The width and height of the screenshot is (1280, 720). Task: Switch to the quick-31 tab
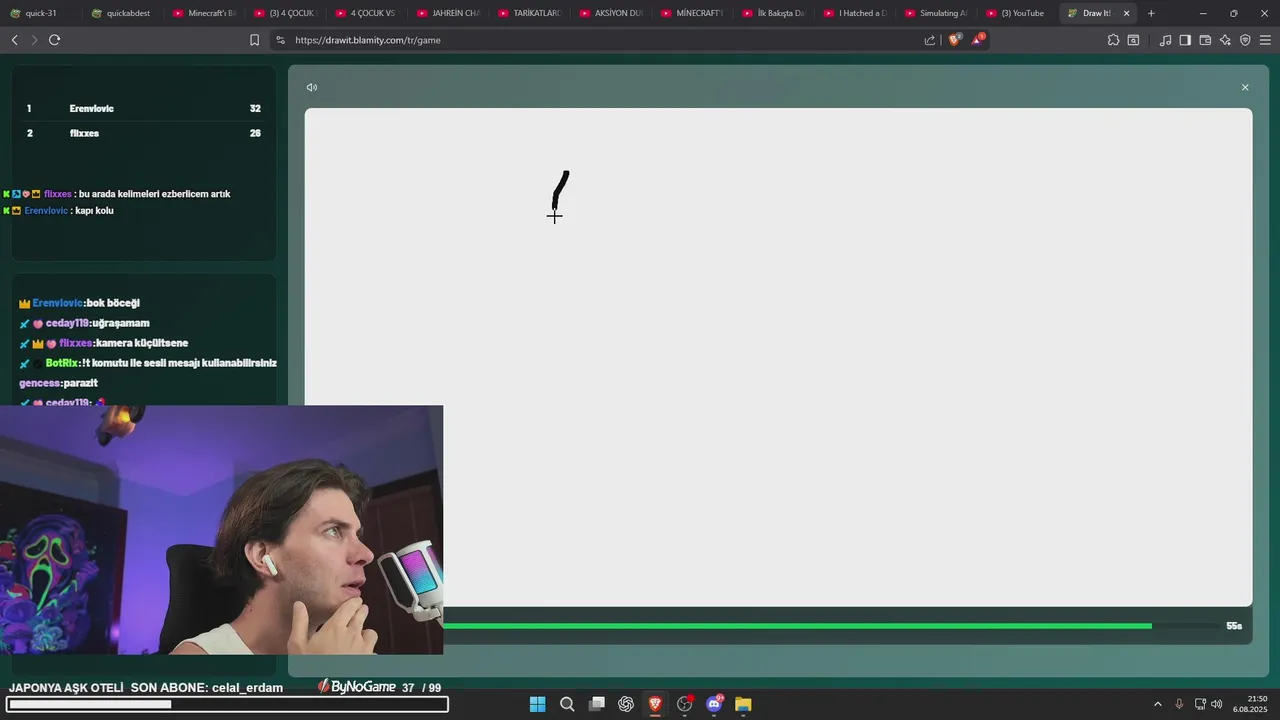[40, 13]
